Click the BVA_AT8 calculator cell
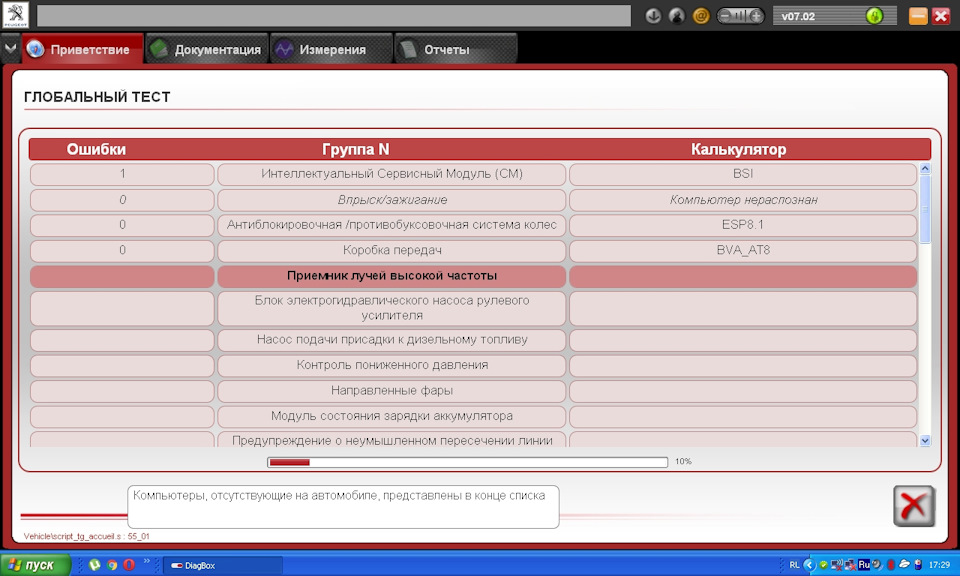Screen dimensions: 960x576 [x=743, y=250]
